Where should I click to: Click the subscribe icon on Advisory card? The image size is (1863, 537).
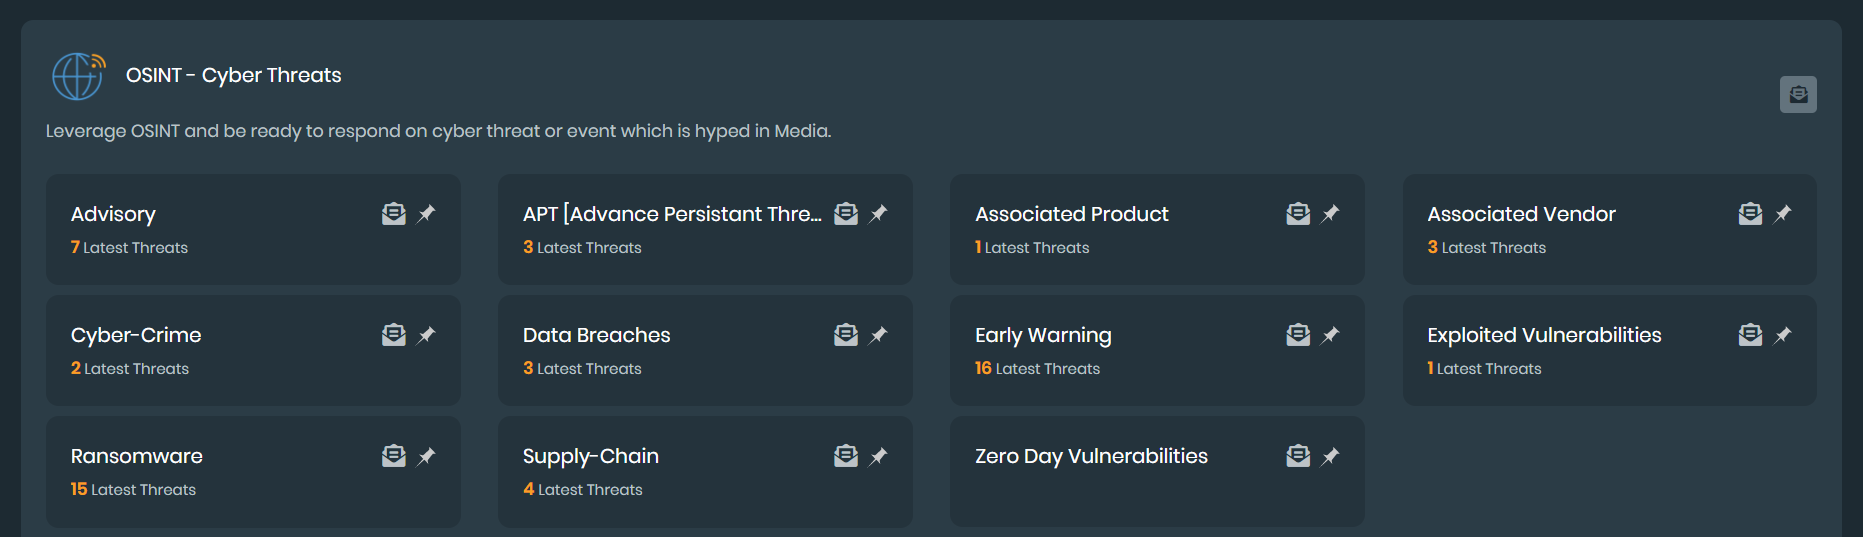point(394,214)
